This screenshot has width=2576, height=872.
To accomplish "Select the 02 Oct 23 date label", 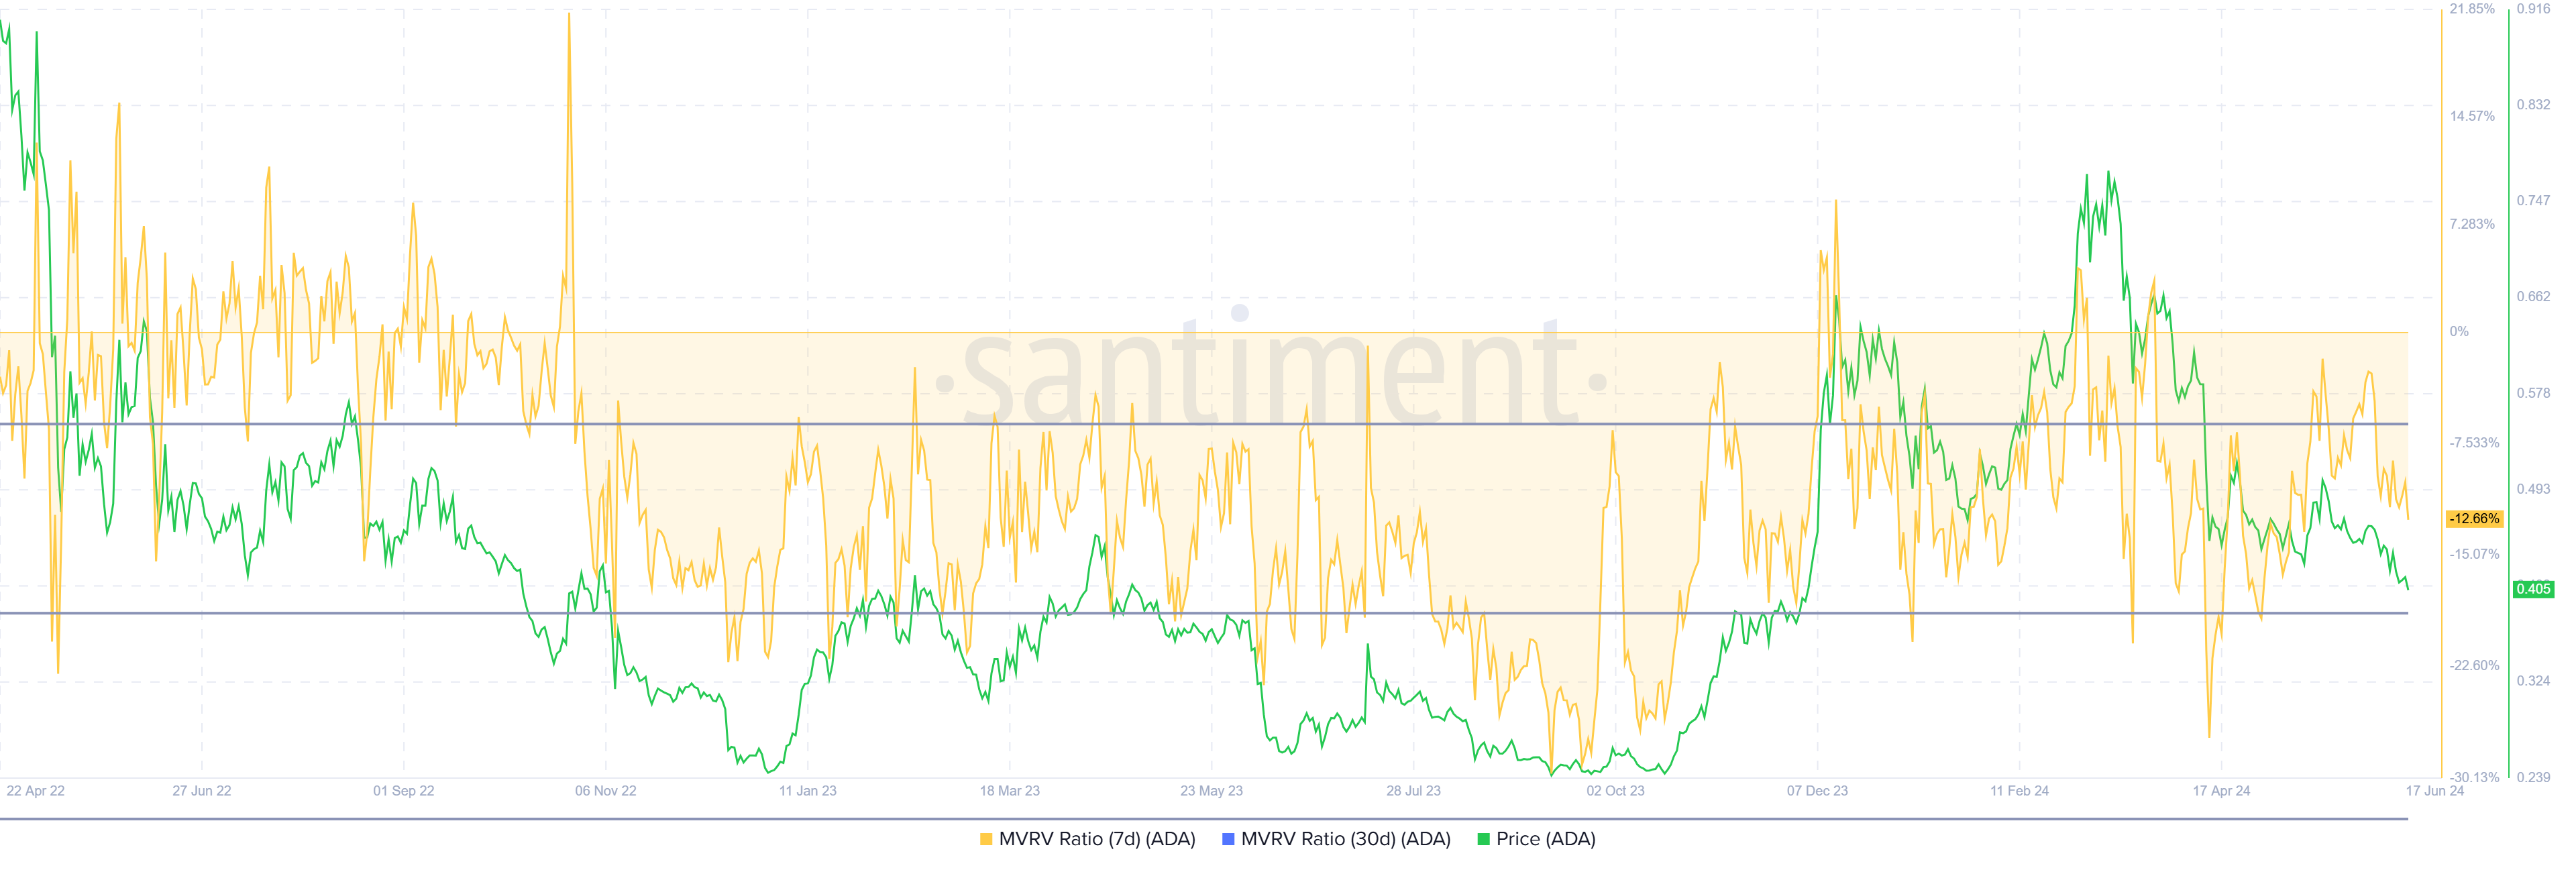I will tap(1615, 791).
